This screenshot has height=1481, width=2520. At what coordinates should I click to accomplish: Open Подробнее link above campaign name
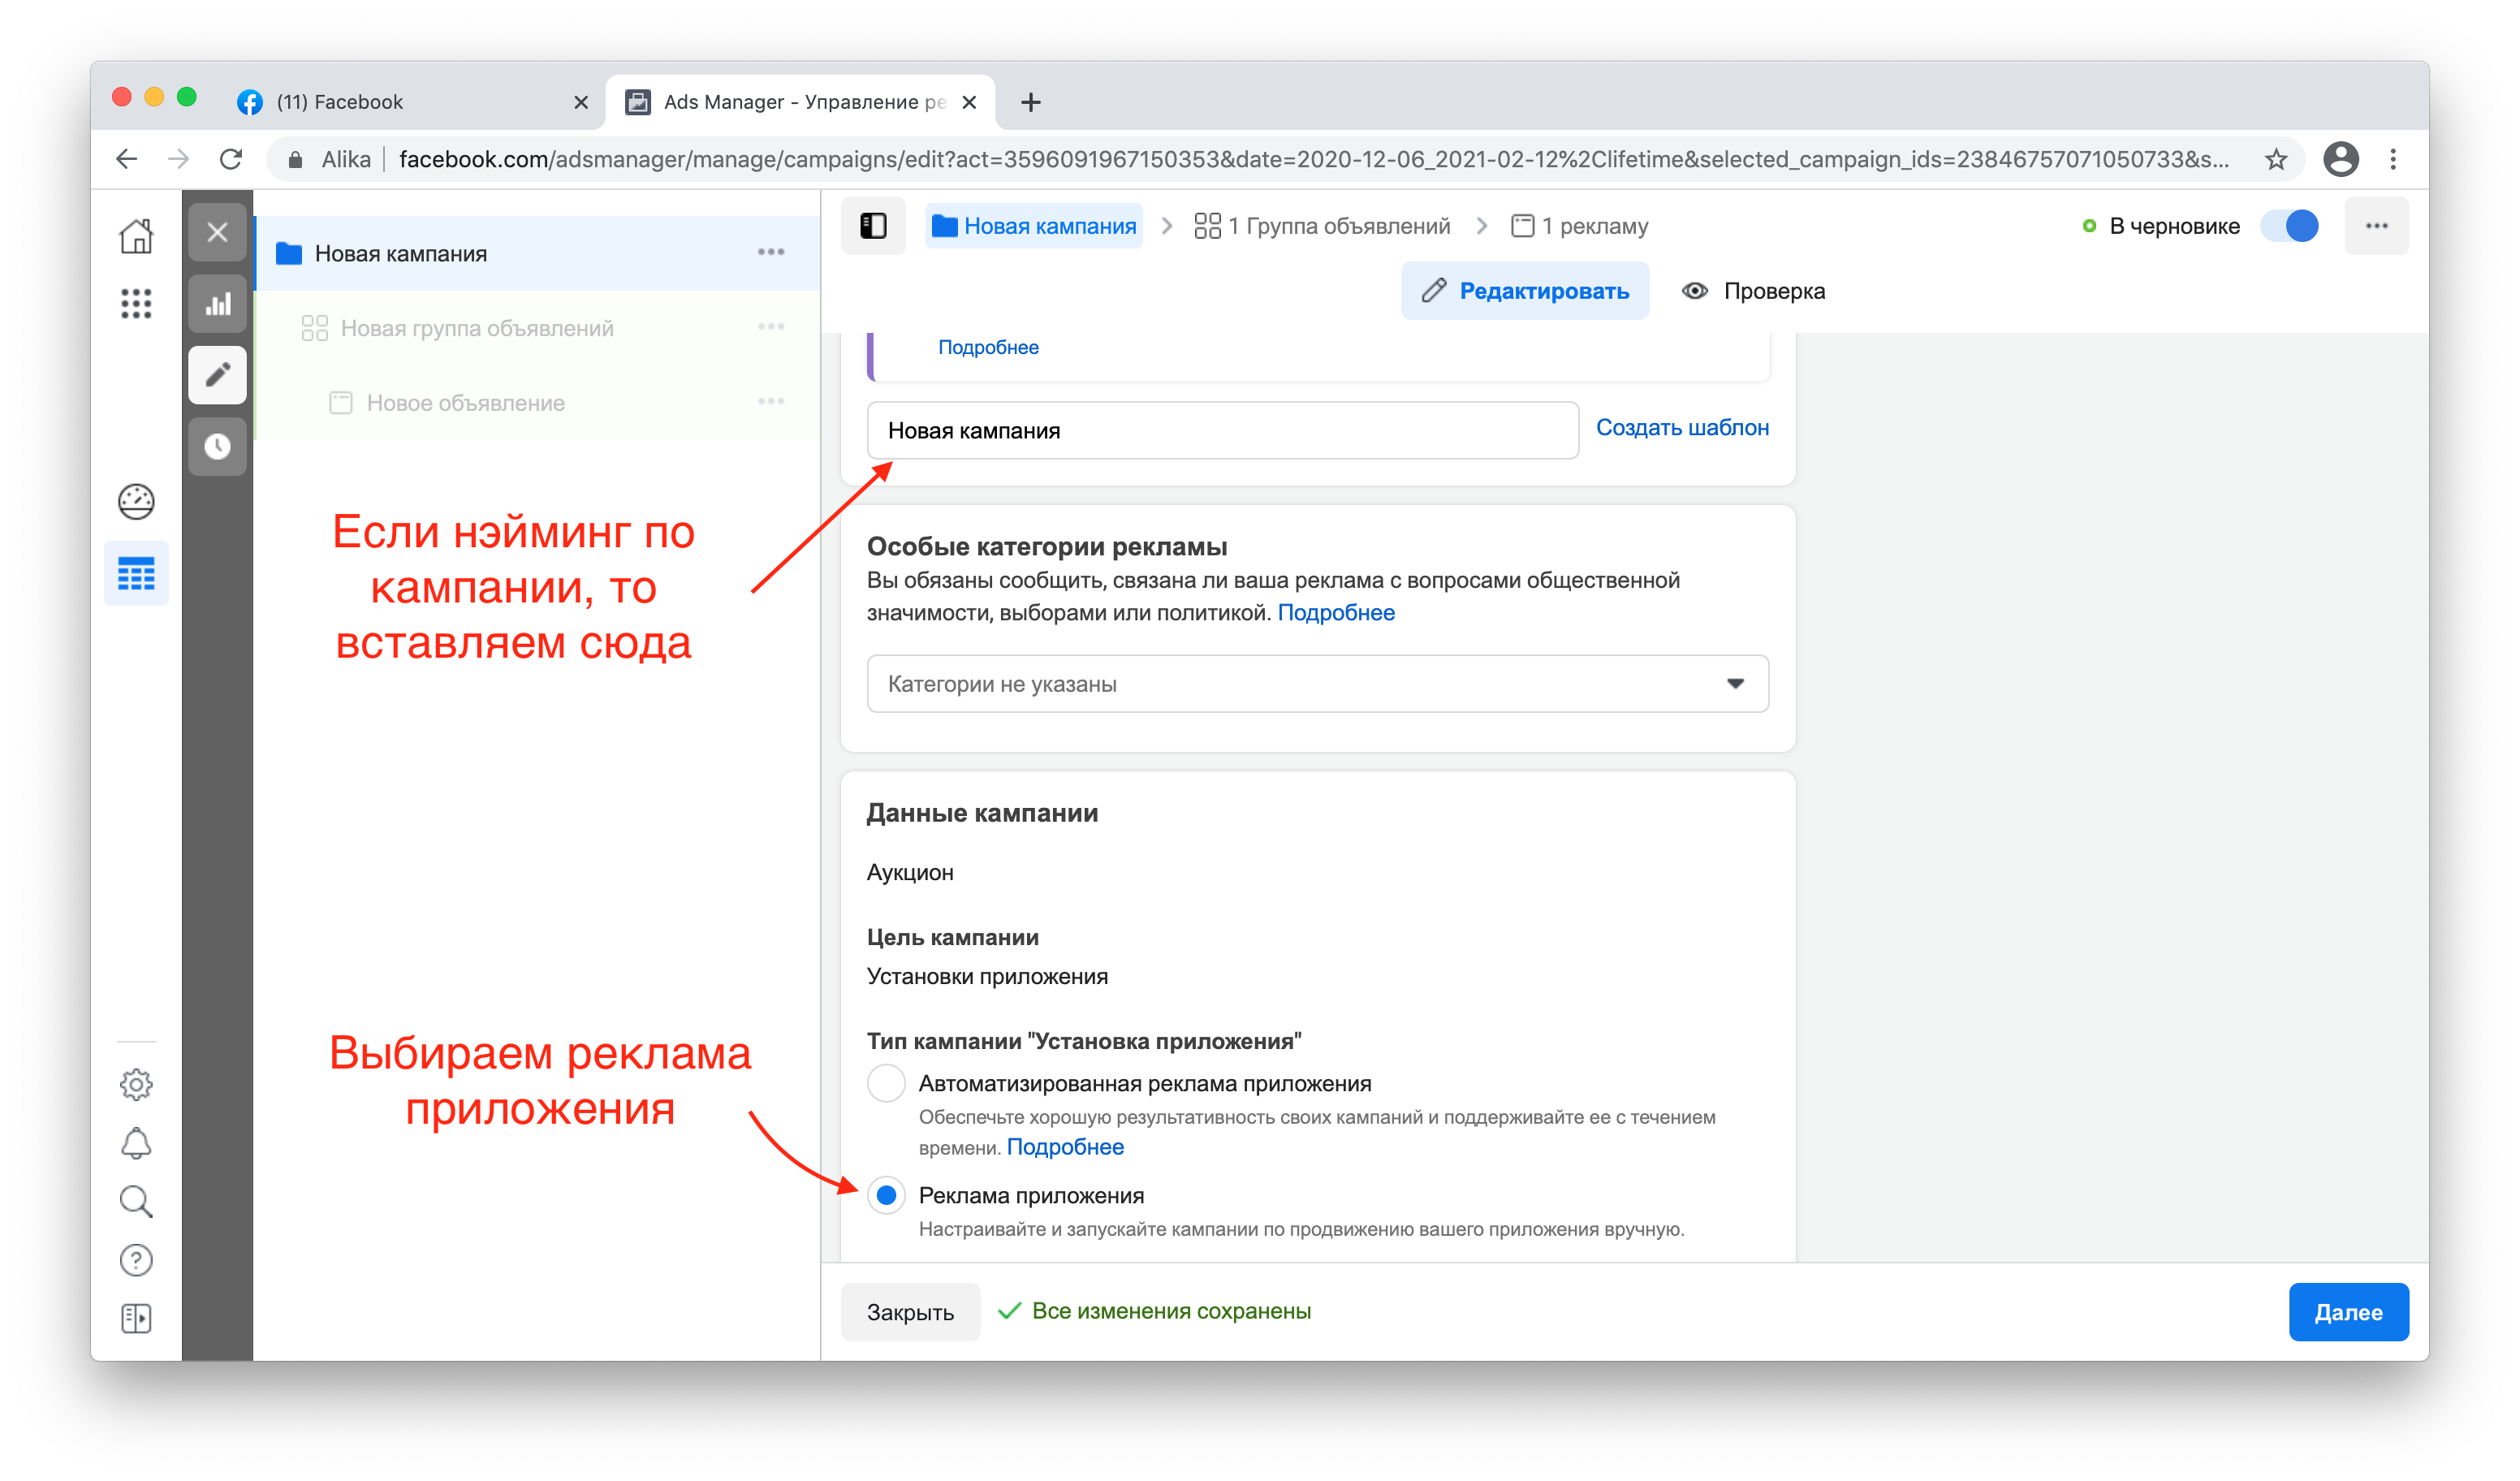(988, 347)
